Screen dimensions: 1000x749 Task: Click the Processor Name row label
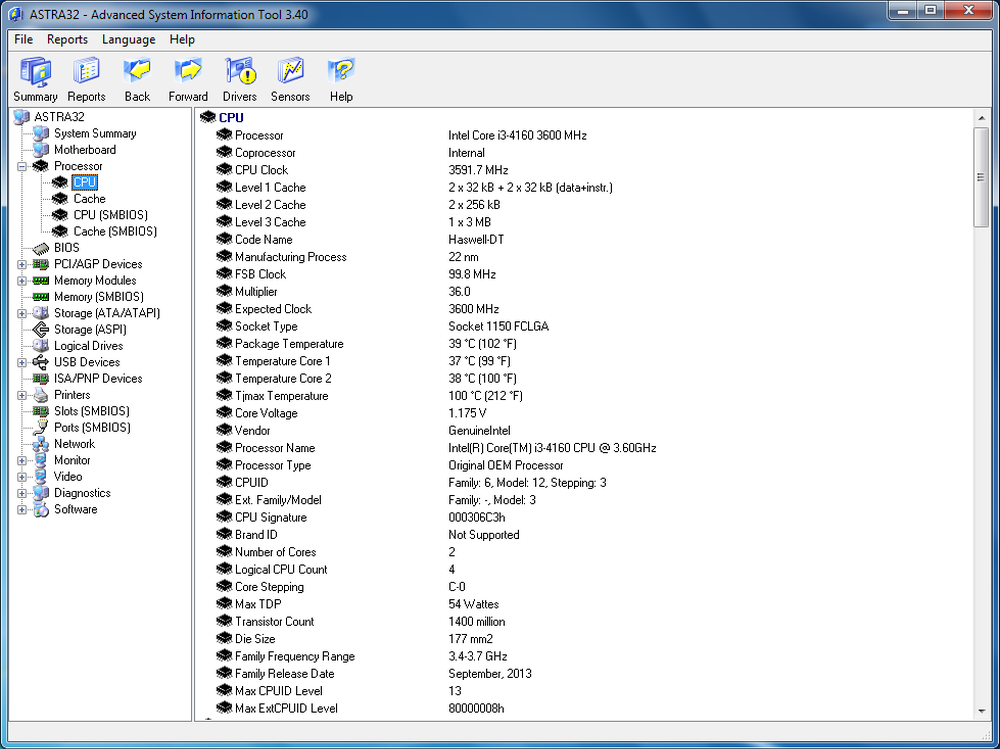point(275,448)
